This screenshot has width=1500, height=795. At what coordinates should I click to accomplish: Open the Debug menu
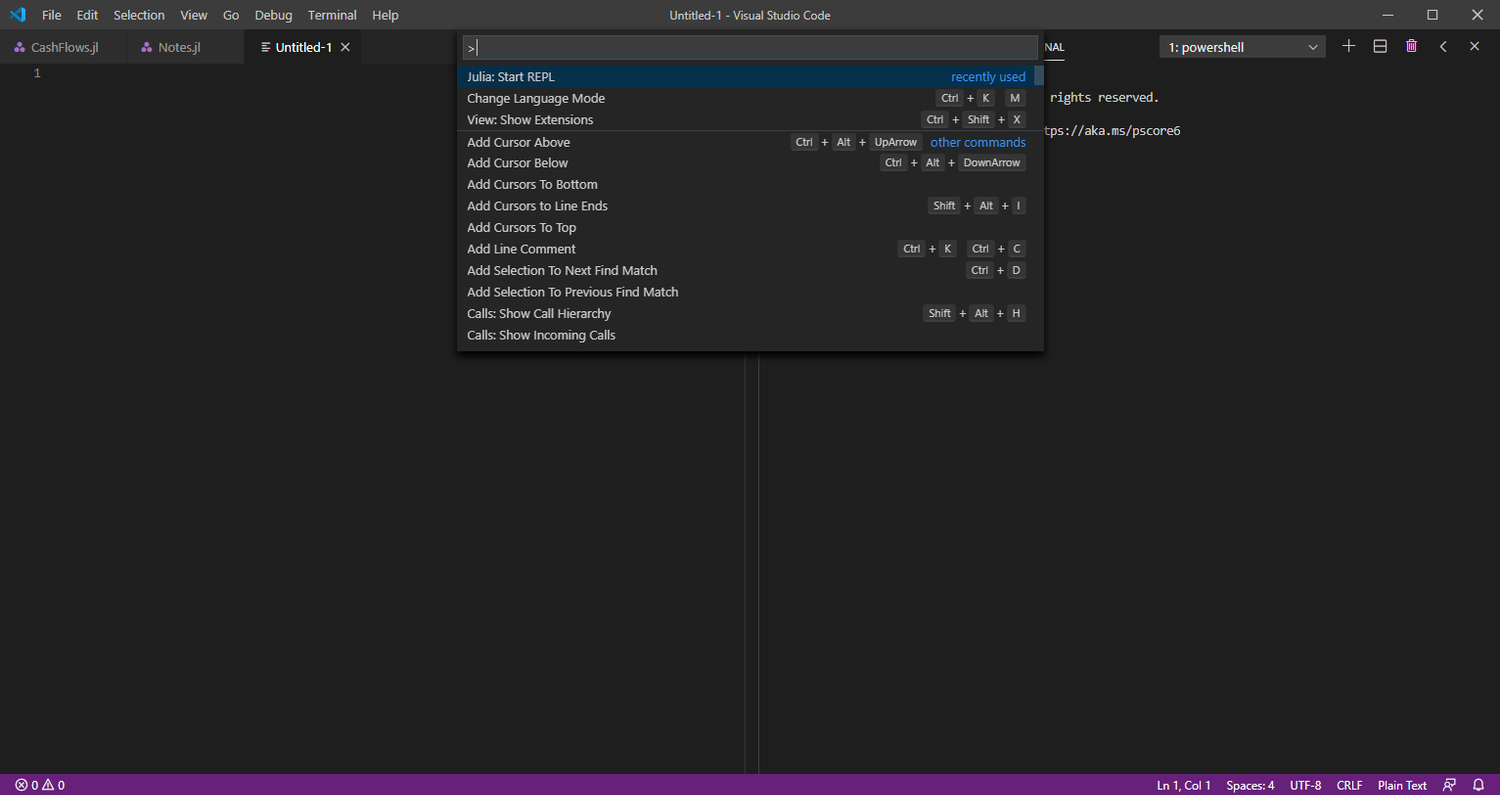coord(274,15)
